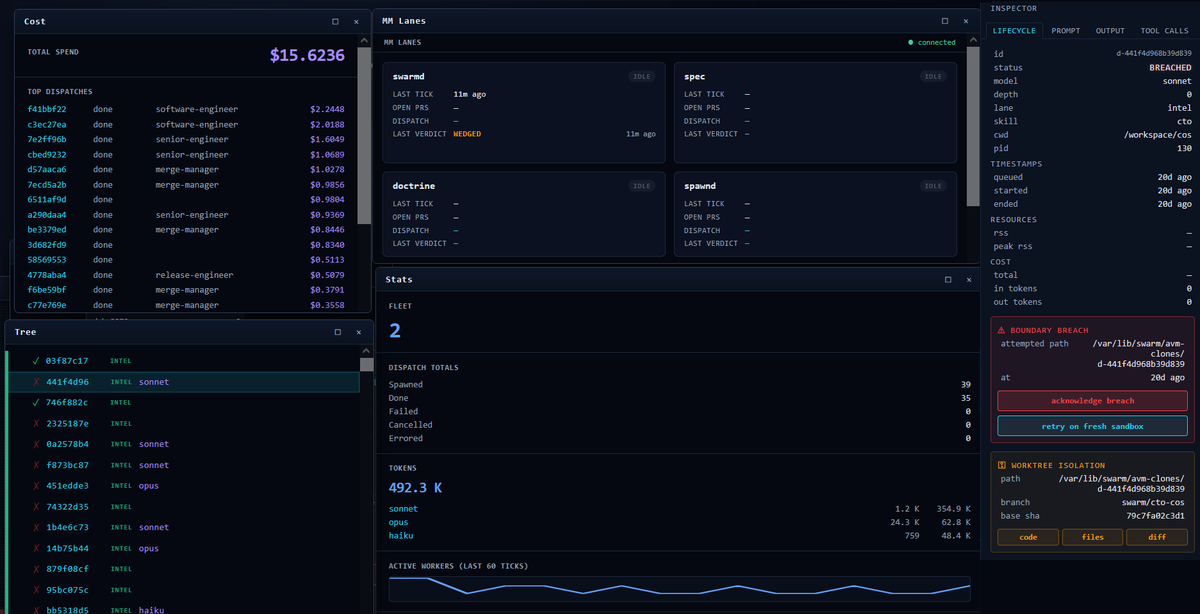Click the green checkmark beside 746f882c
The width and height of the screenshot is (1200, 614).
coord(36,402)
